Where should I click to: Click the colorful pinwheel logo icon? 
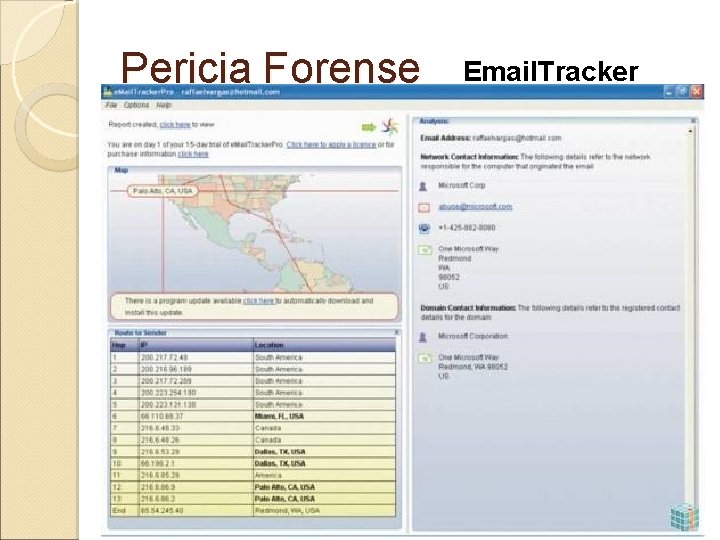(x=390, y=127)
